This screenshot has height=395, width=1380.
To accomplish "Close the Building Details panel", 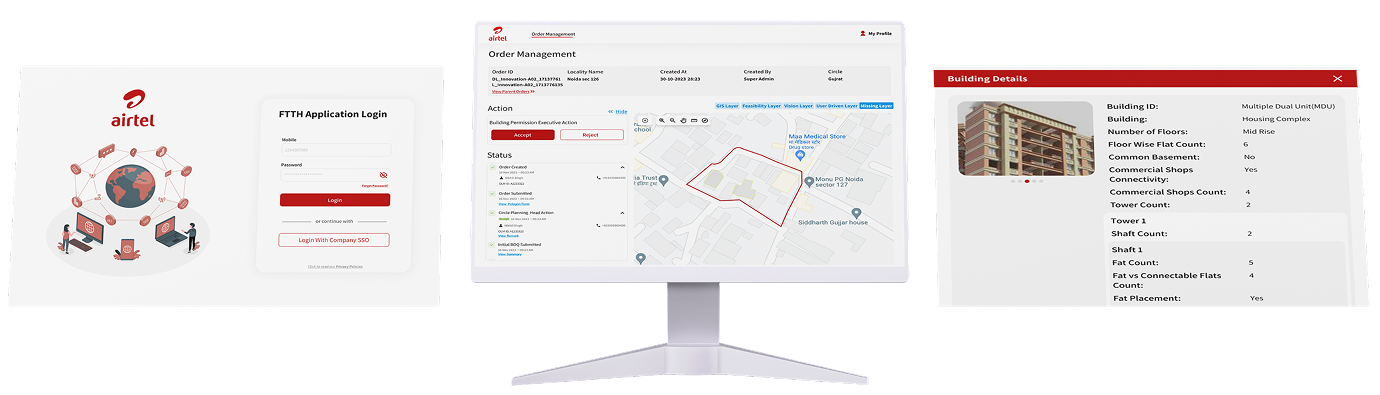I will coord(1338,78).
